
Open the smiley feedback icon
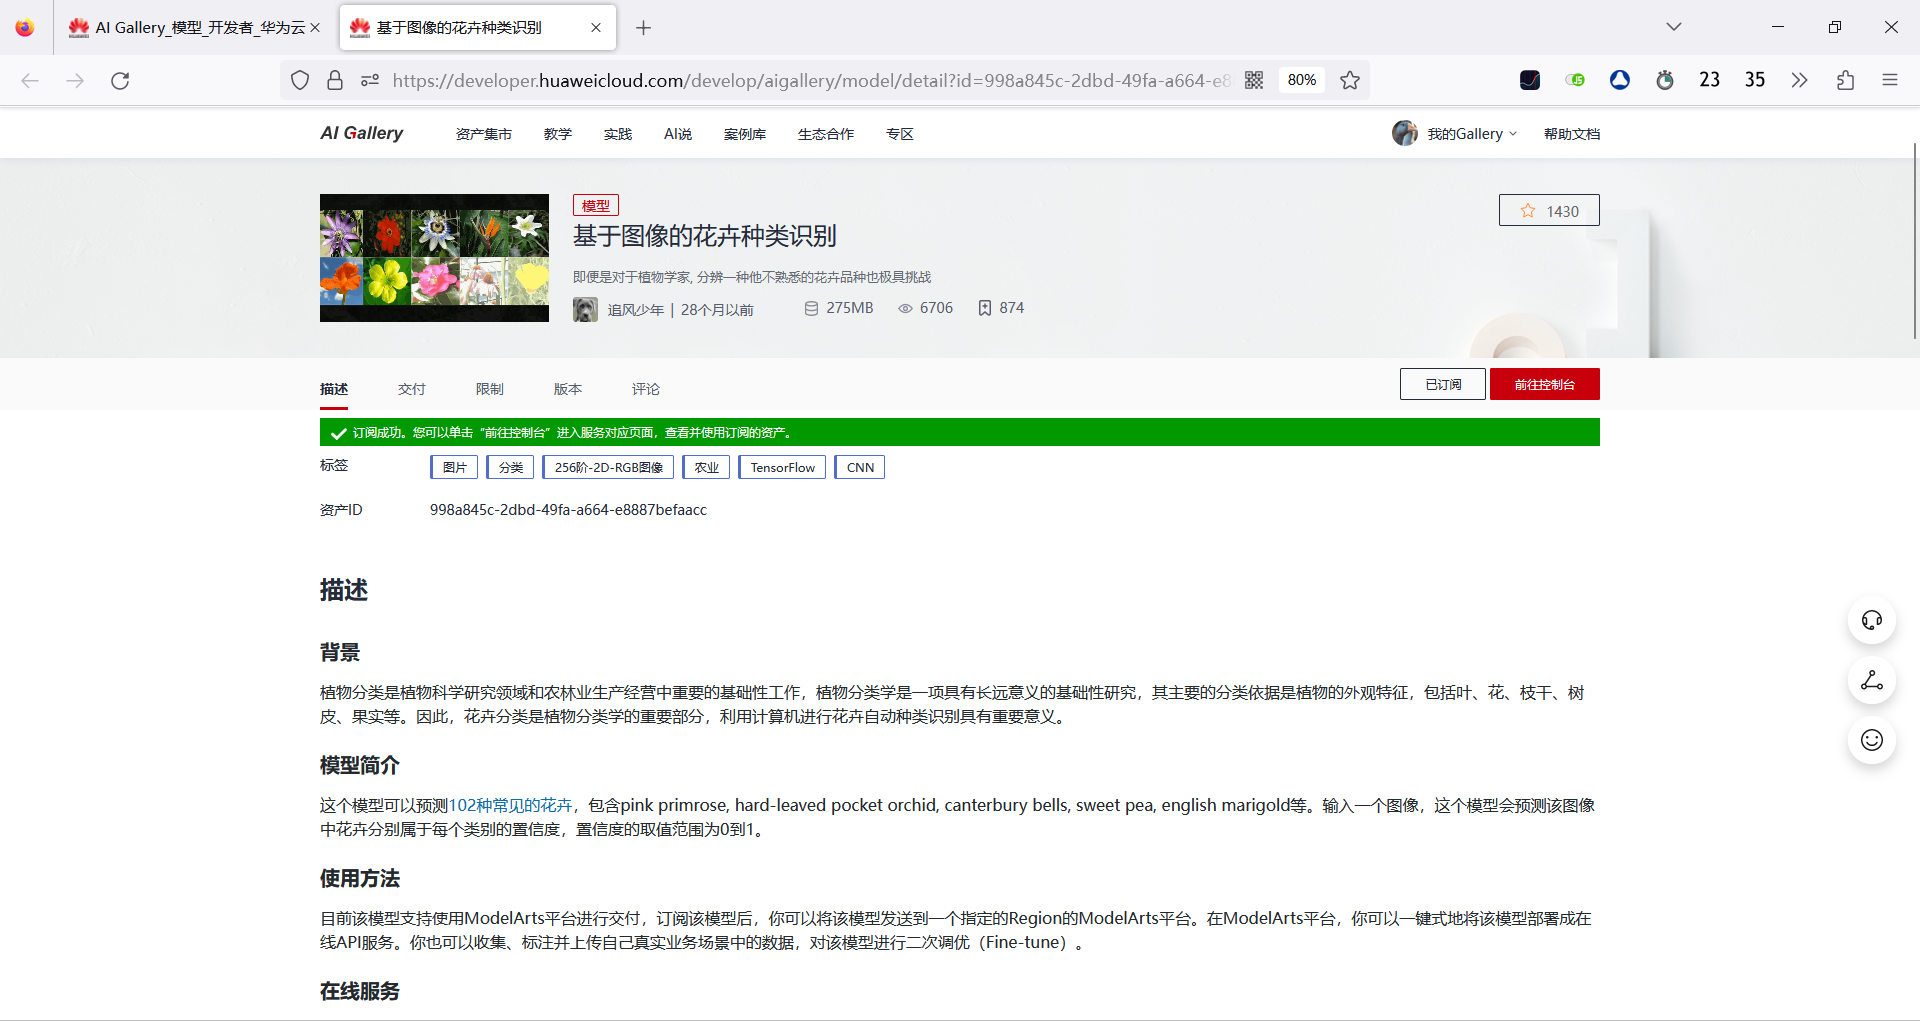point(1872,740)
